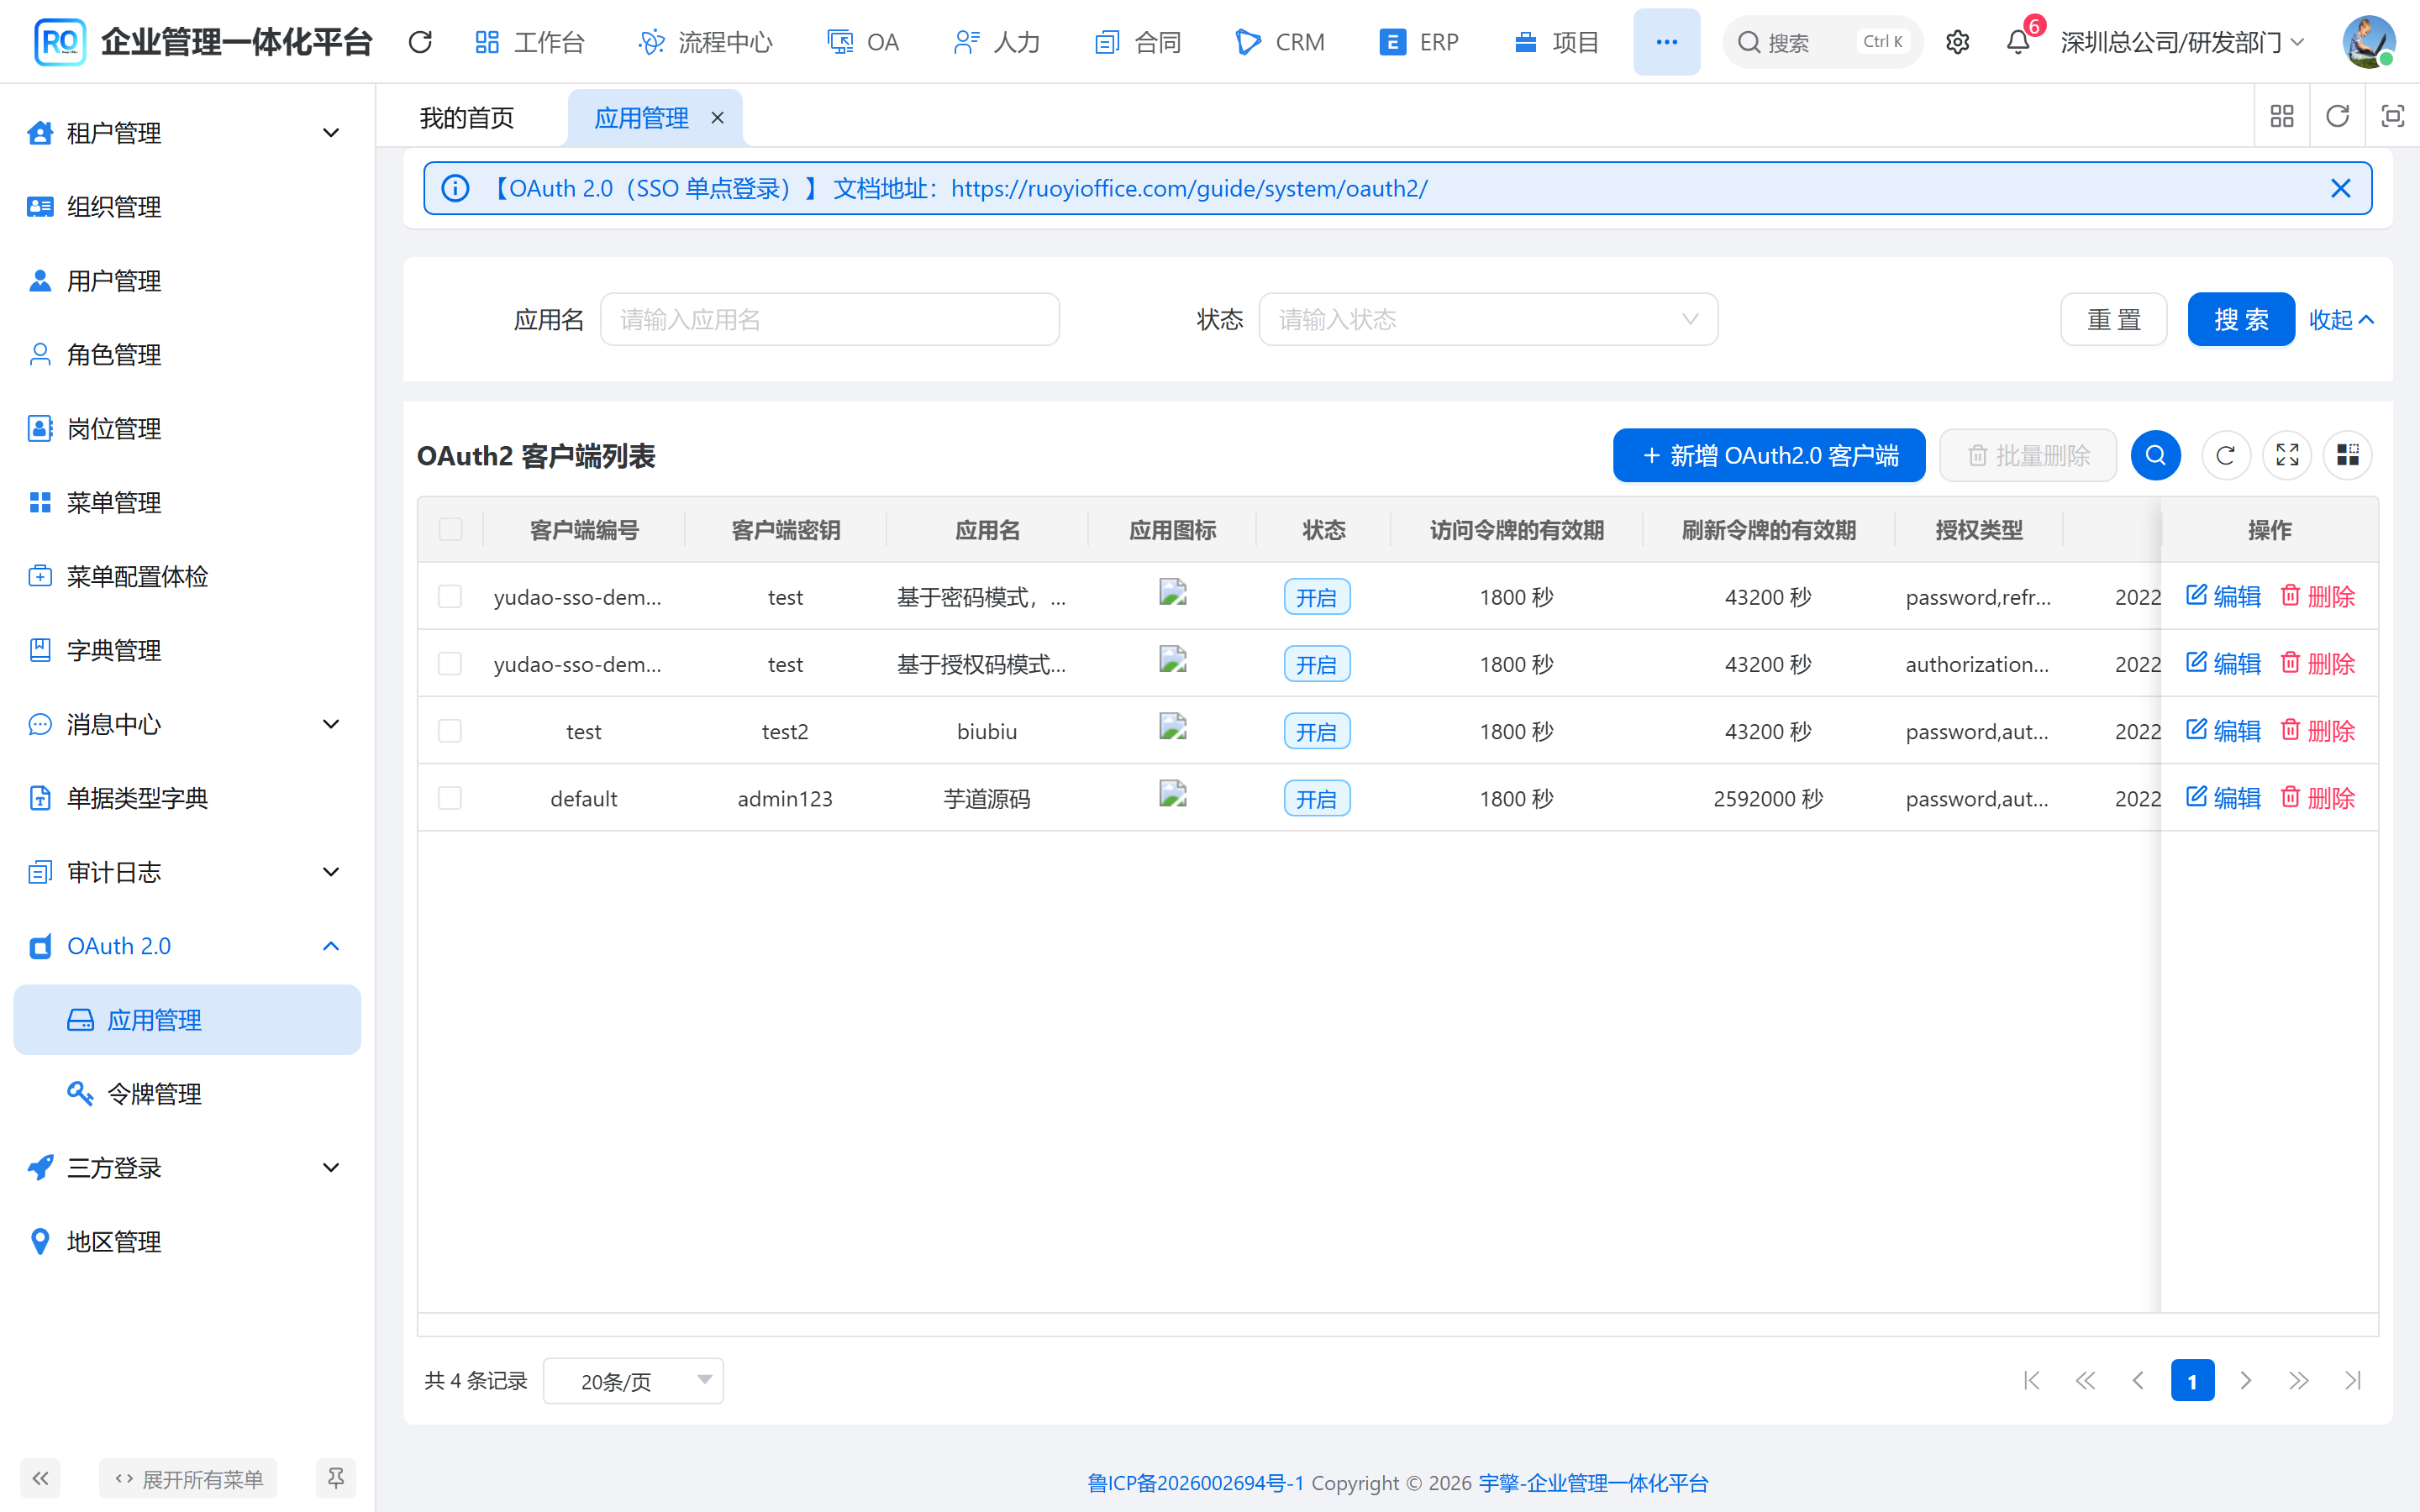
Task: Open the CRM top navigation item
Action: [x=1280, y=42]
